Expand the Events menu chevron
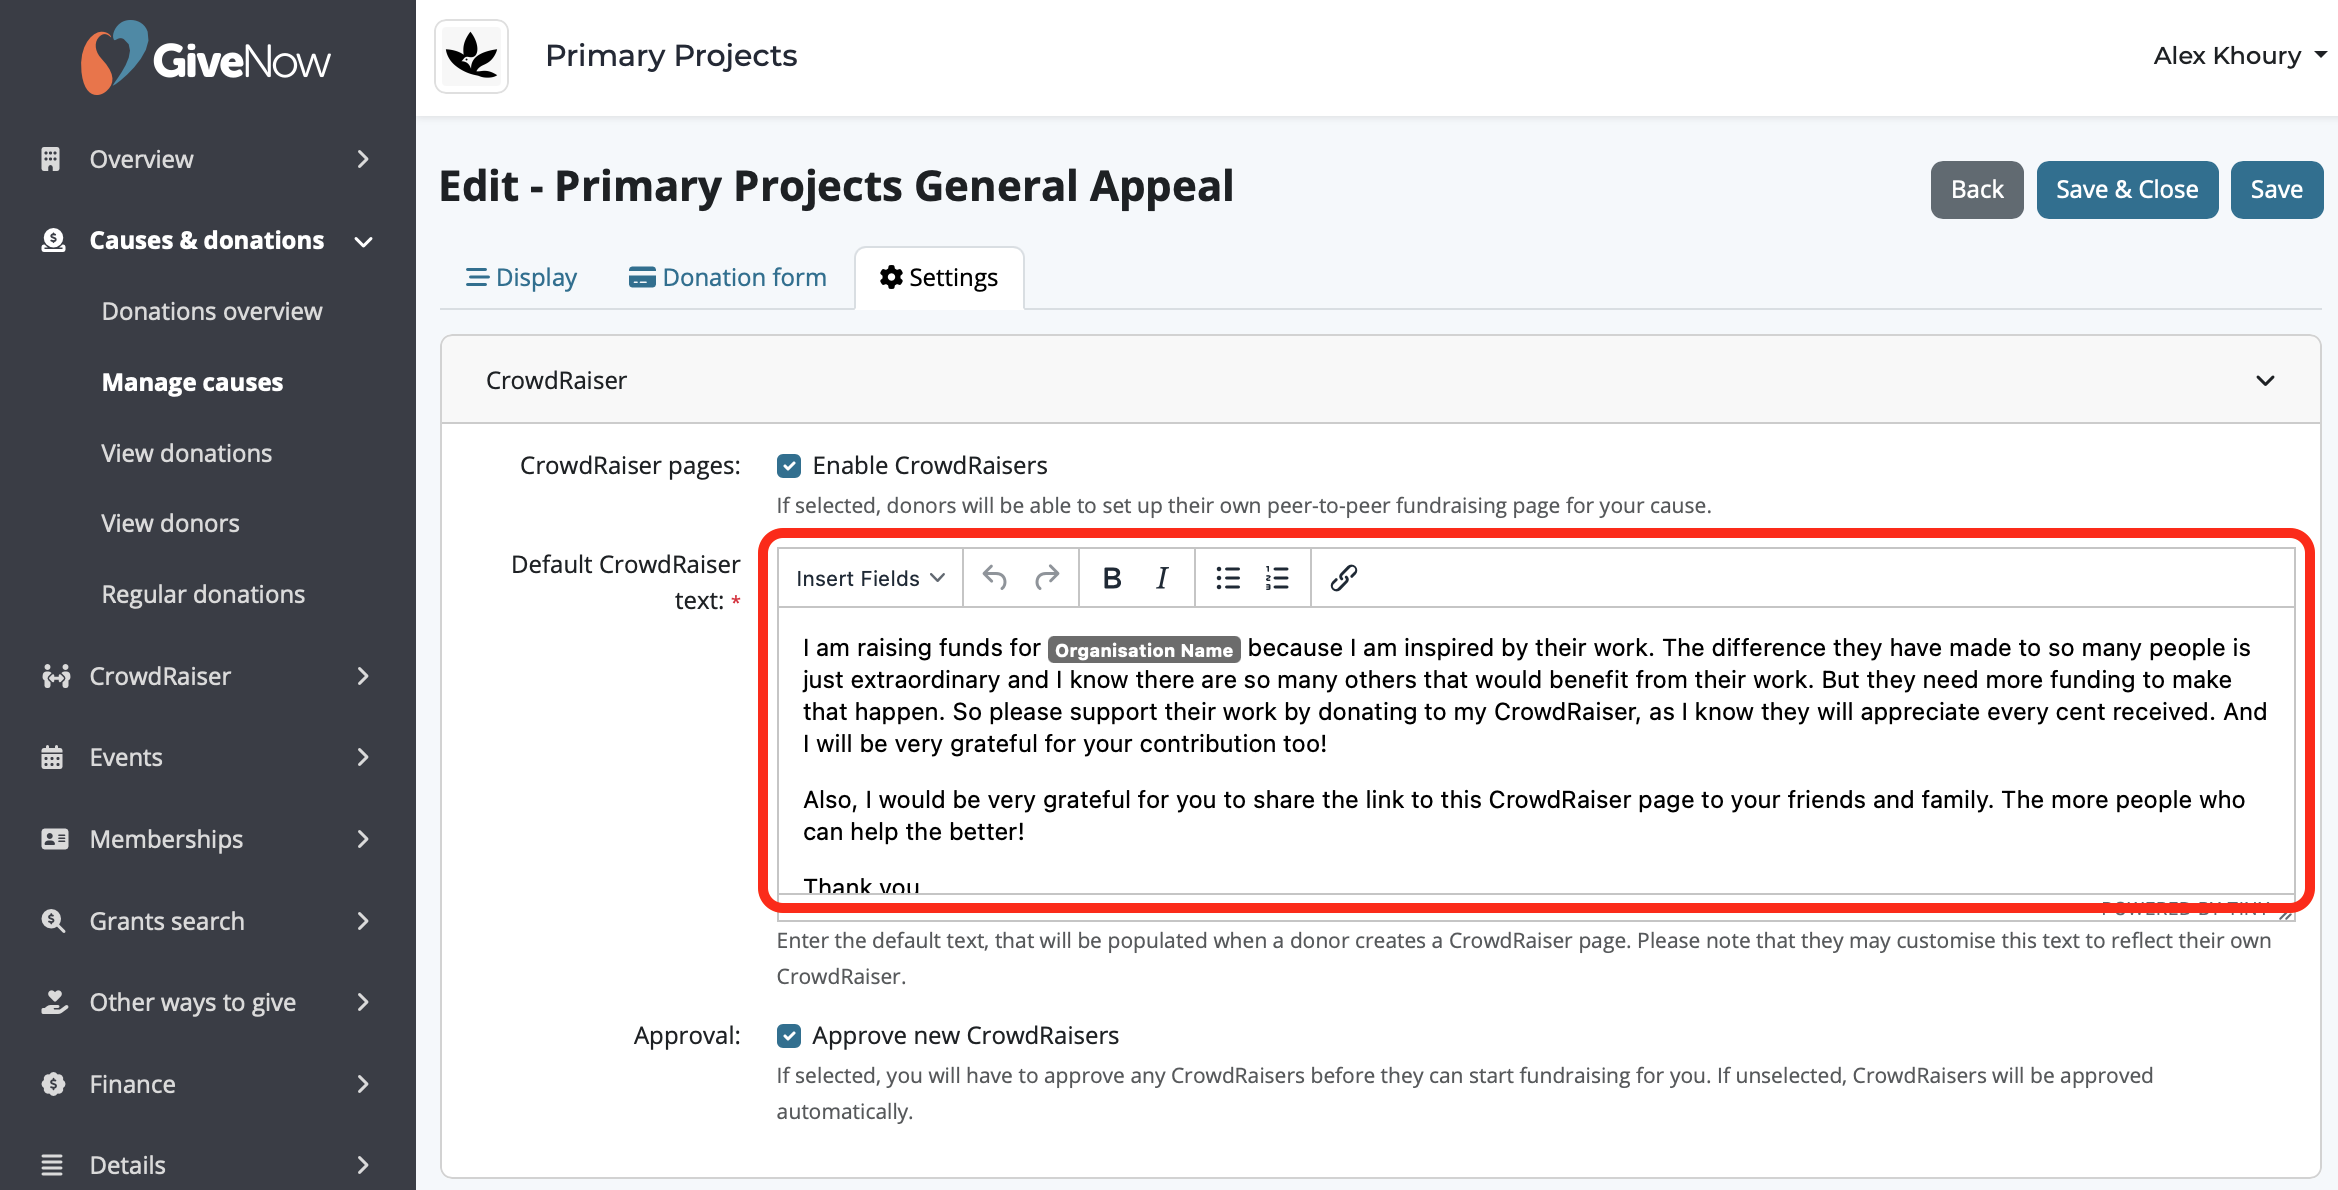 363,757
